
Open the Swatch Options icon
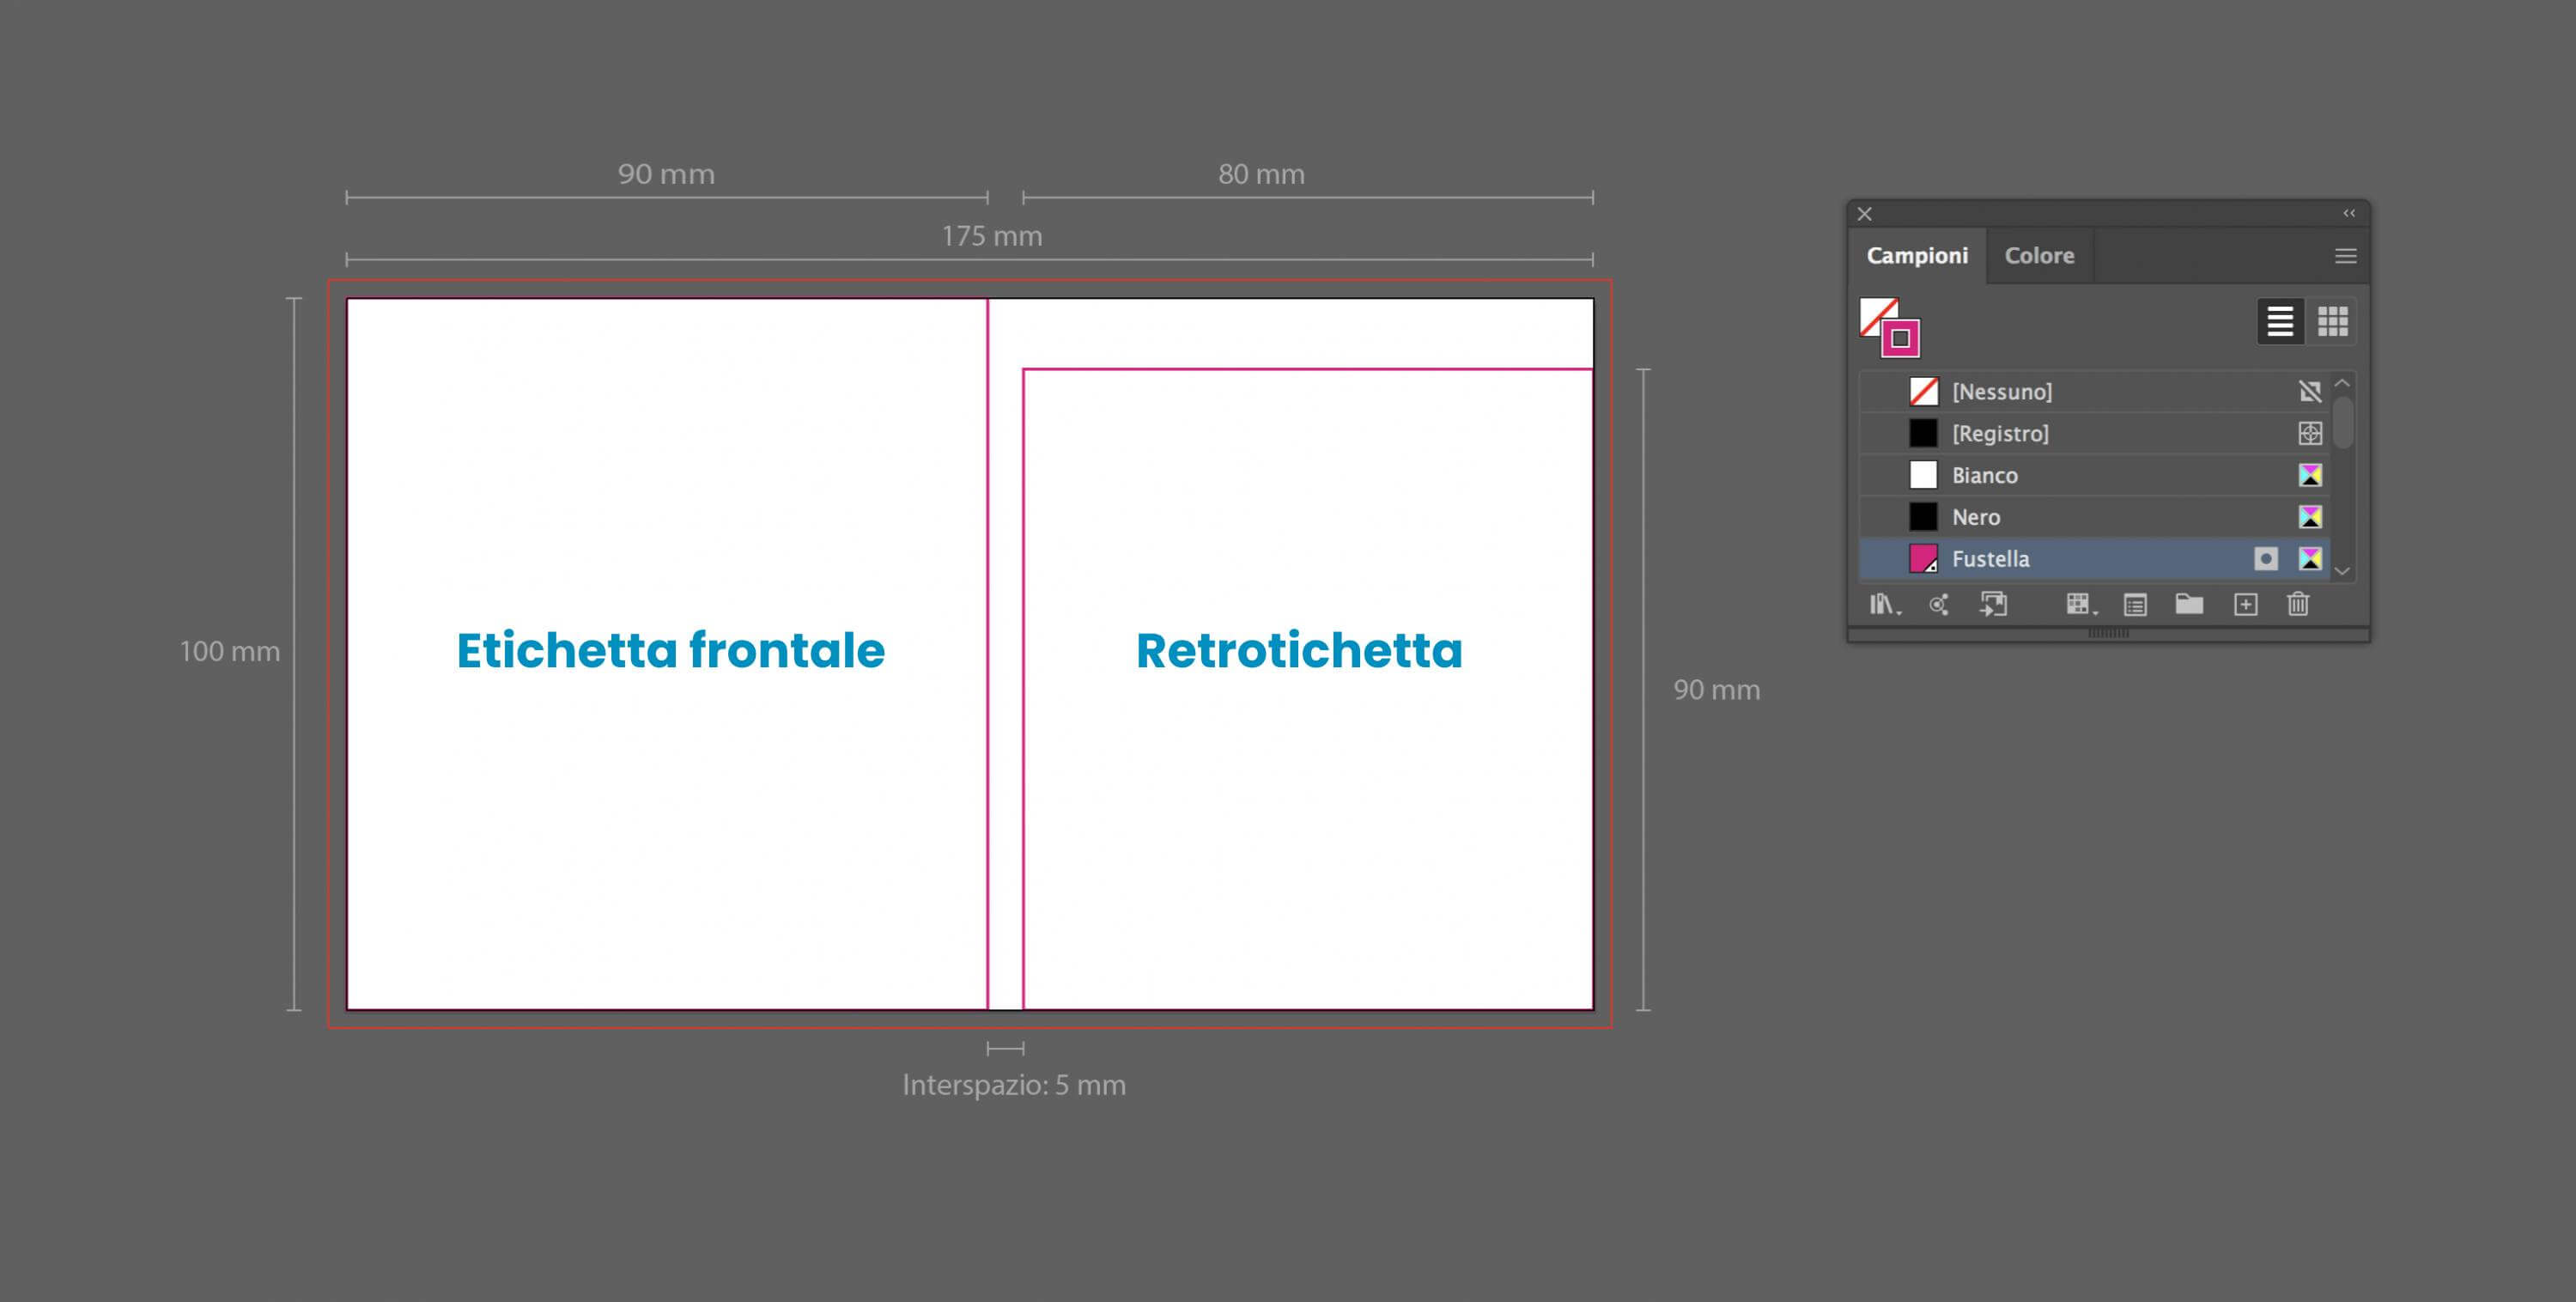[x=2135, y=604]
